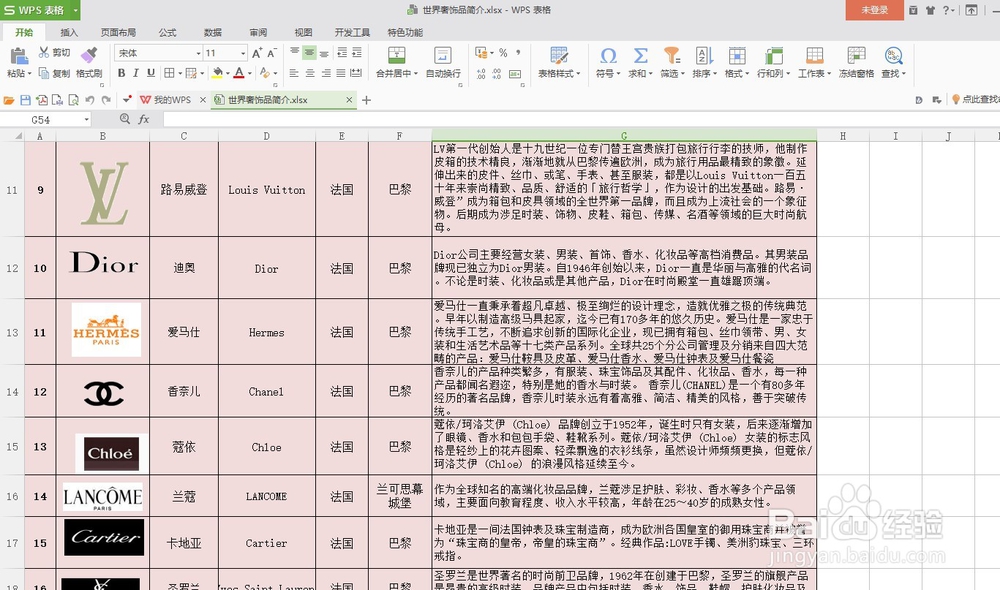Switch to the 数据 (Data) tab
Image resolution: width=1000 pixels, height=590 pixels.
[x=213, y=33]
